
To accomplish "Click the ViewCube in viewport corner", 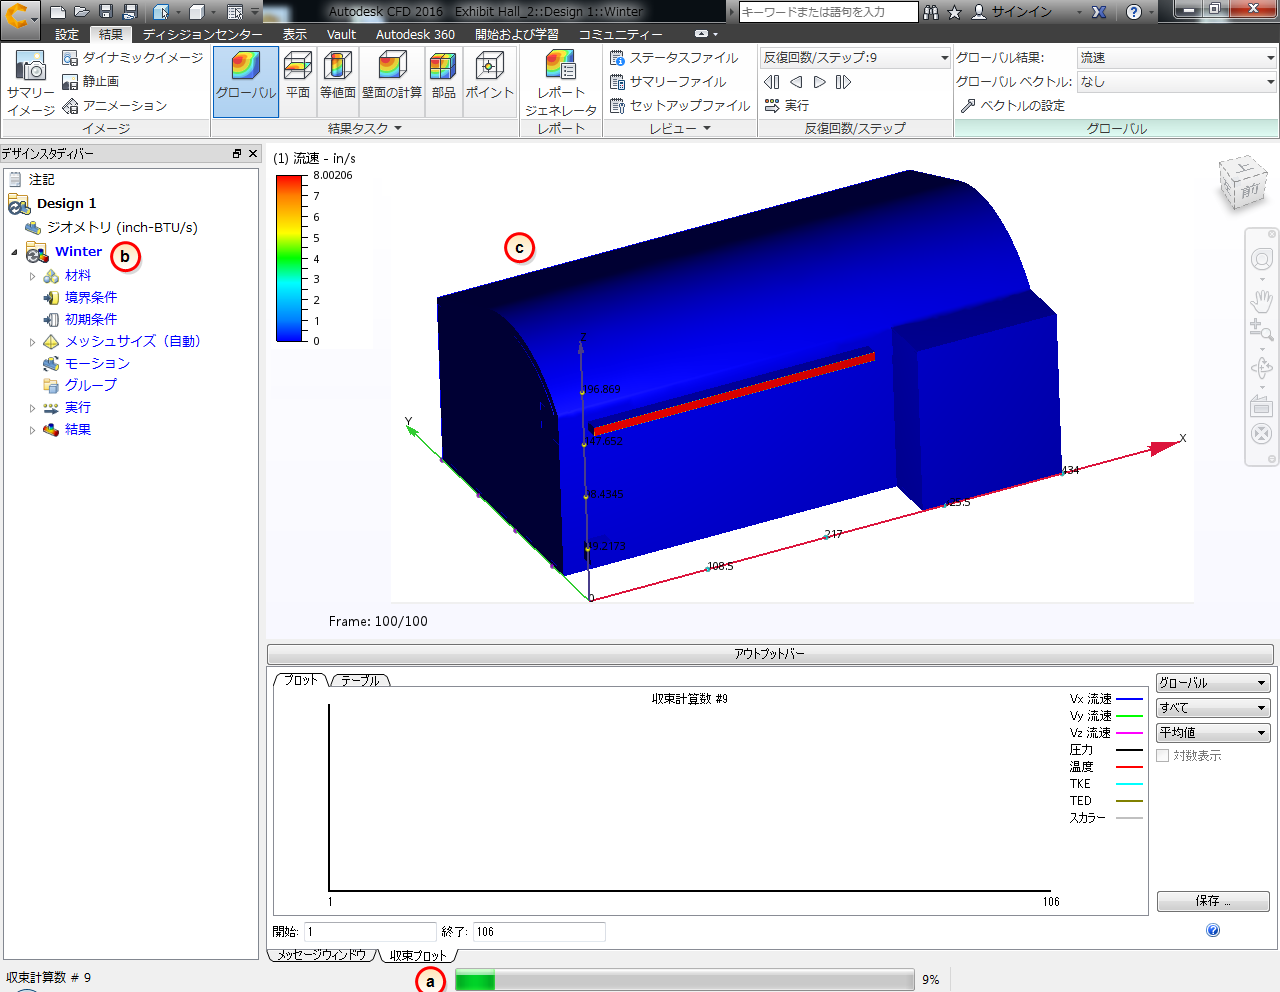I will (x=1243, y=182).
